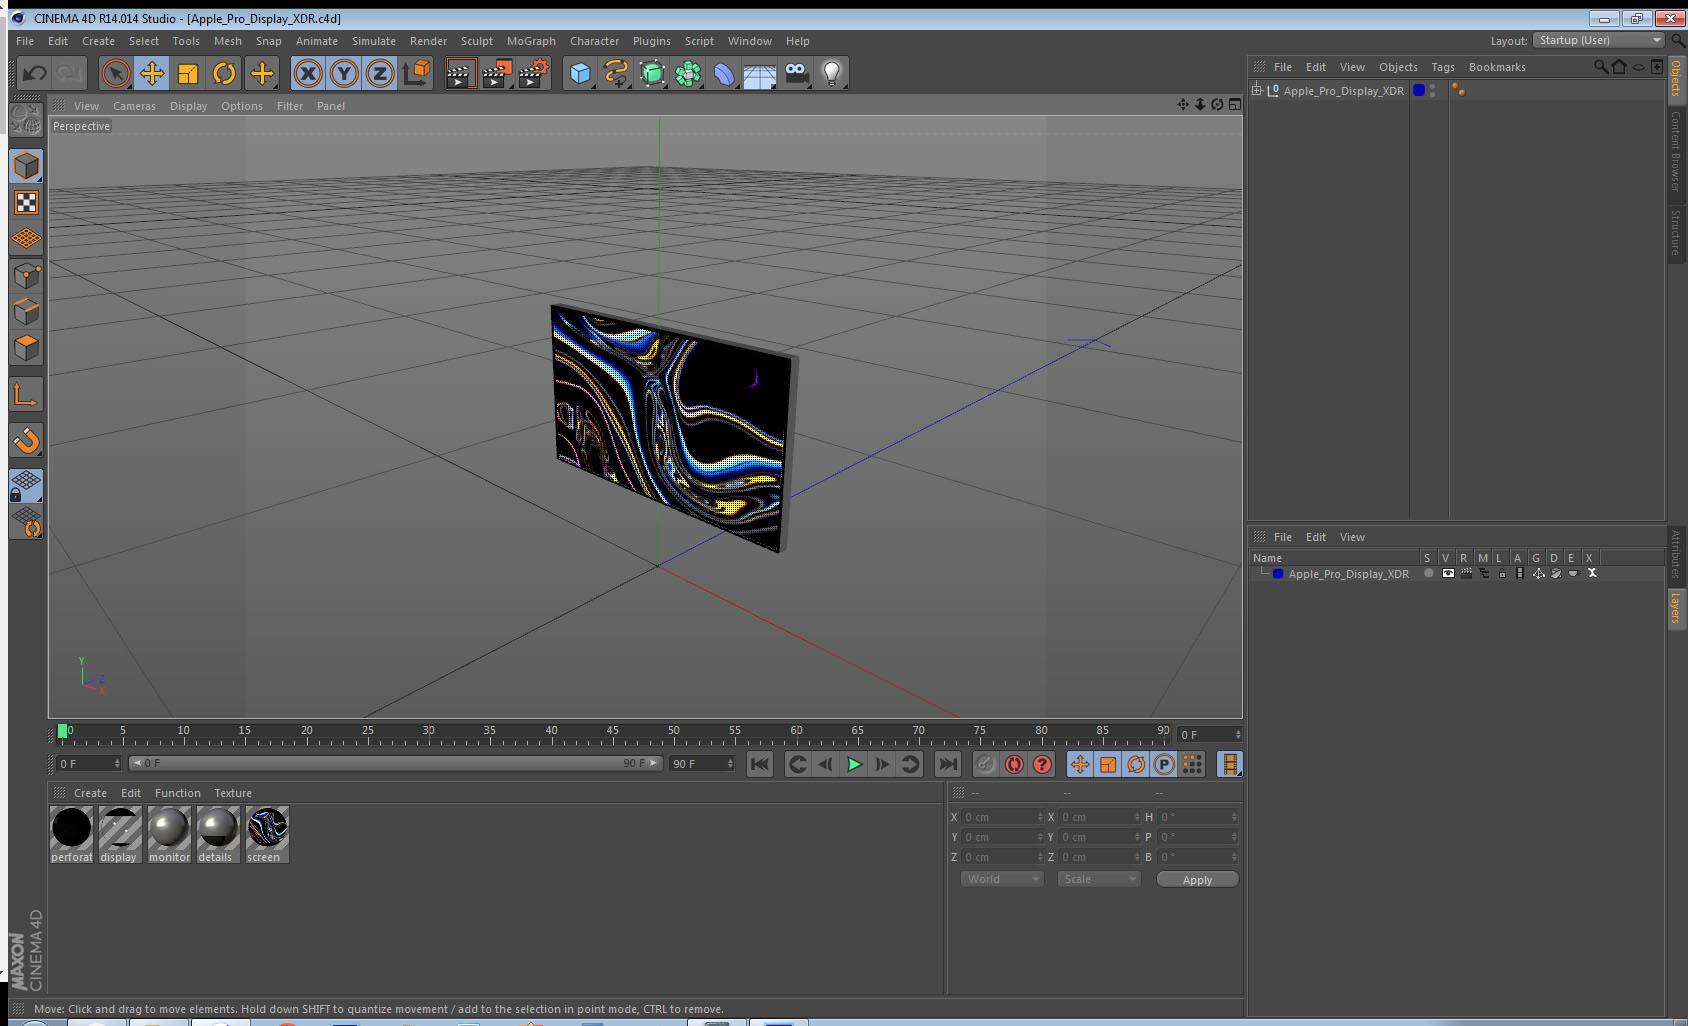This screenshot has height=1026, width=1688.
Task: Record active objects keyframe
Action: [986, 764]
